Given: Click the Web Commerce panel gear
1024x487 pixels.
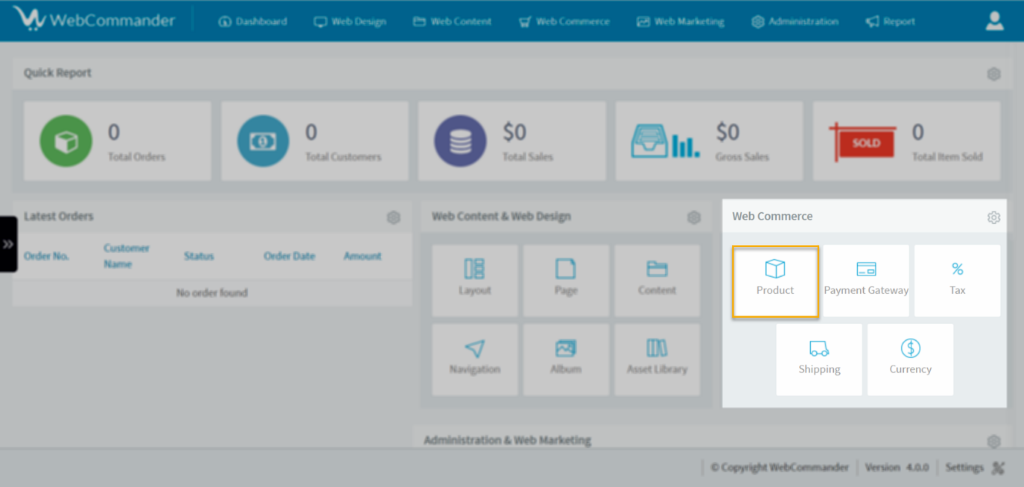Looking at the screenshot, I should pyautogui.click(x=993, y=217).
